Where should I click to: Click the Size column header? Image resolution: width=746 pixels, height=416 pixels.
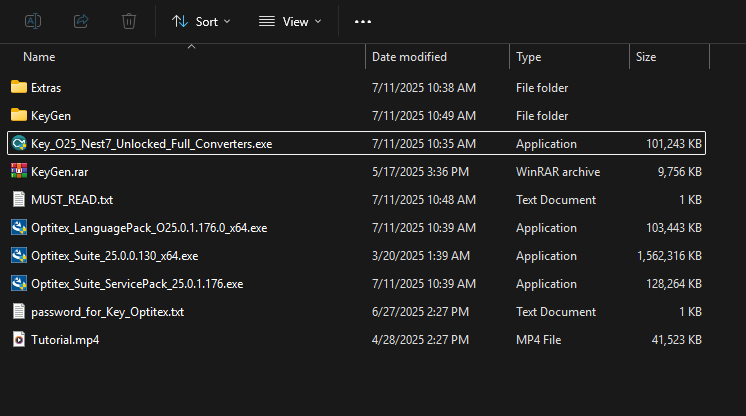[646, 57]
